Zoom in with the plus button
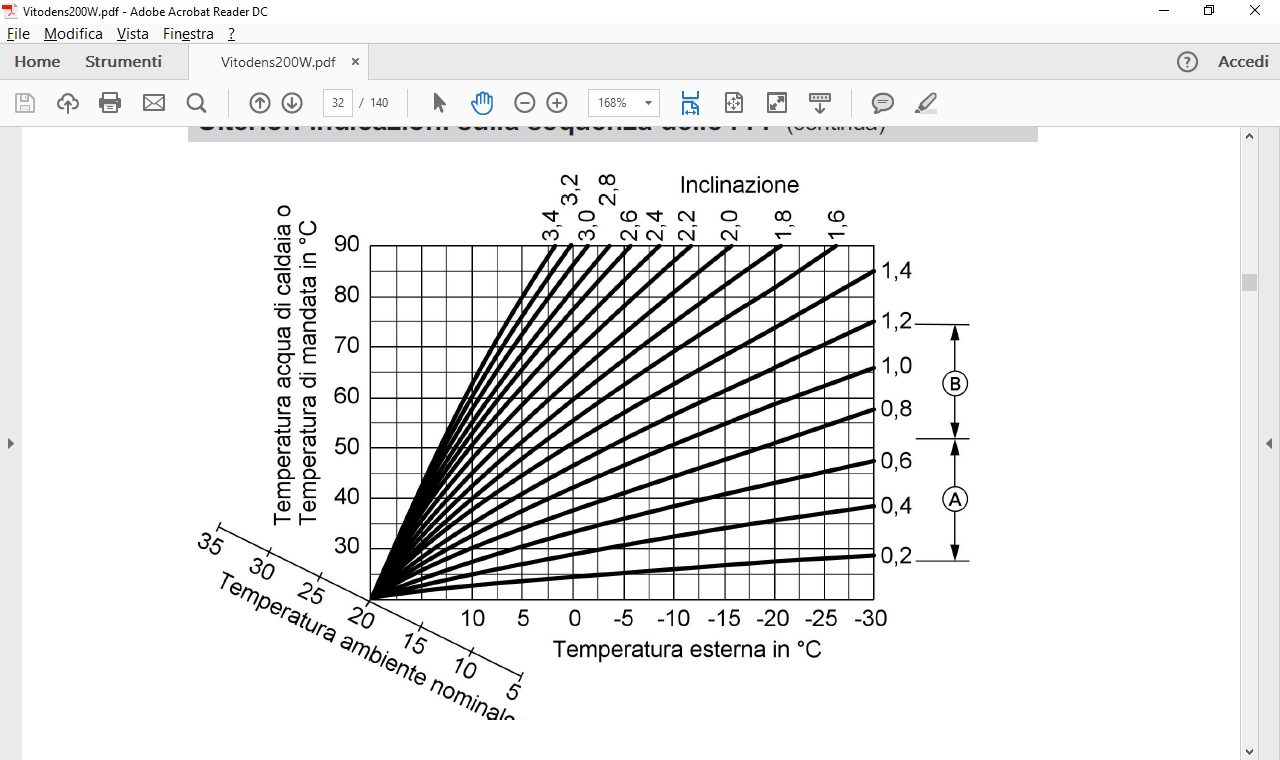The height and width of the screenshot is (760, 1280). click(x=557, y=103)
